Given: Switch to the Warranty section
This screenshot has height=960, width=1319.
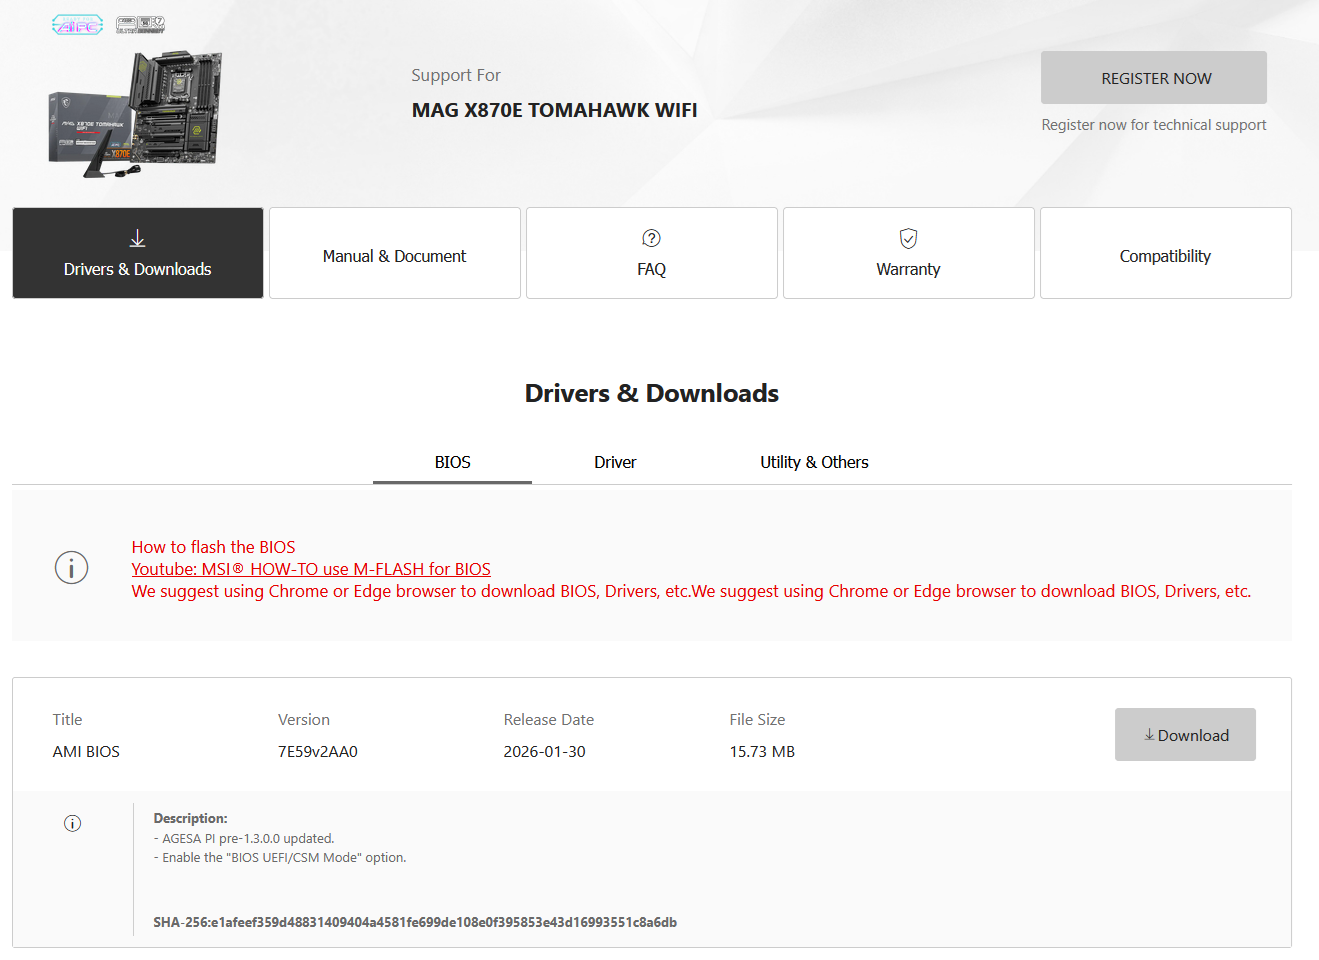Looking at the screenshot, I should (x=909, y=253).
